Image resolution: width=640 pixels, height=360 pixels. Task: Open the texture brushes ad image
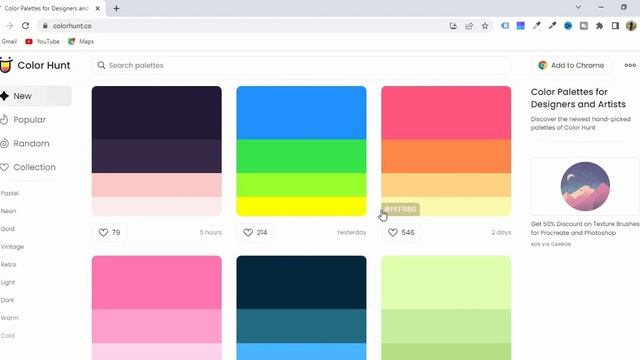click(585, 186)
